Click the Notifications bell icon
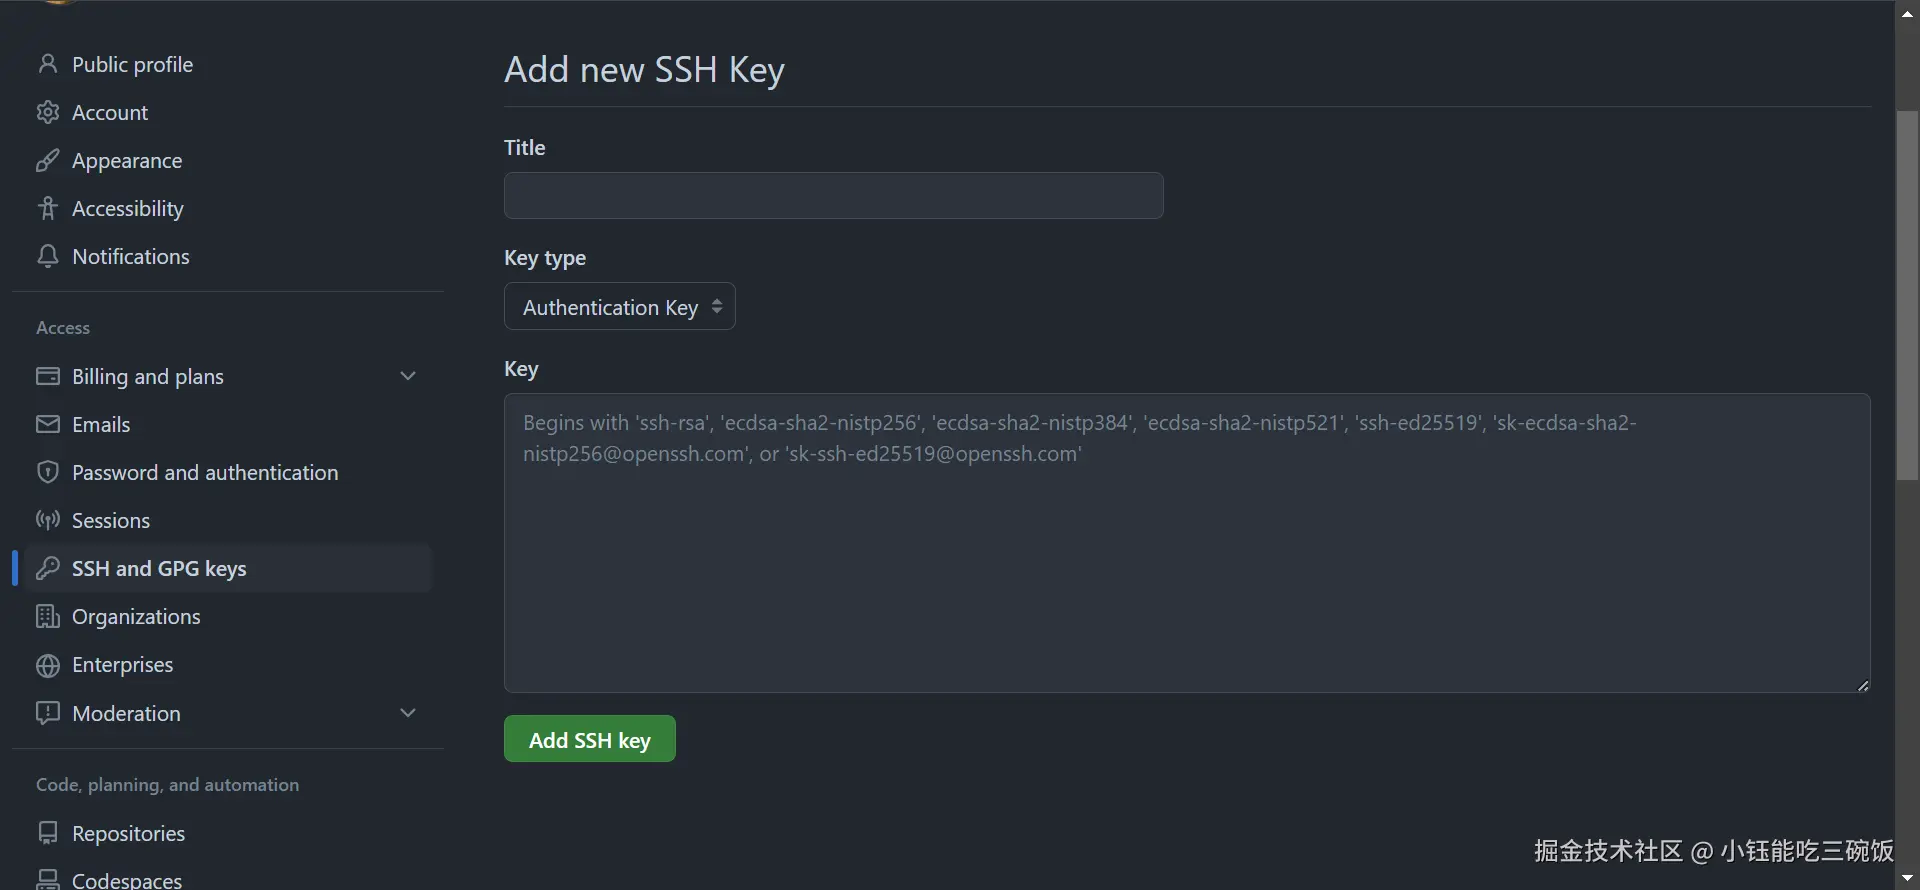This screenshot has width=1920, height=890. click(47, 256)
